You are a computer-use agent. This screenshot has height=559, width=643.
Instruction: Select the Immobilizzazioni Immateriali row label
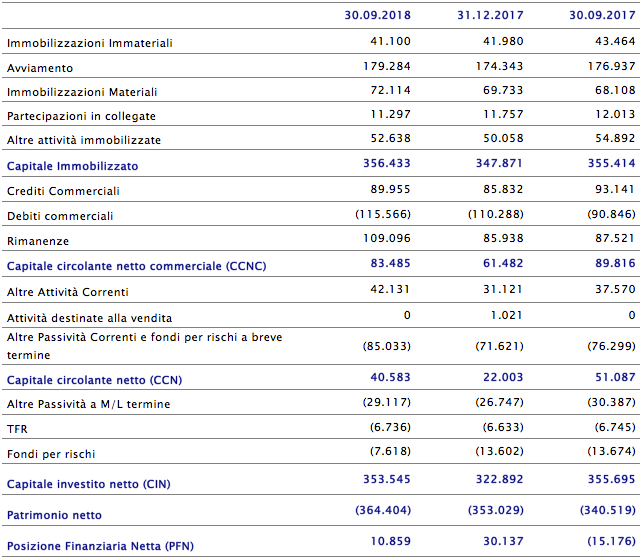coord(90,44)
